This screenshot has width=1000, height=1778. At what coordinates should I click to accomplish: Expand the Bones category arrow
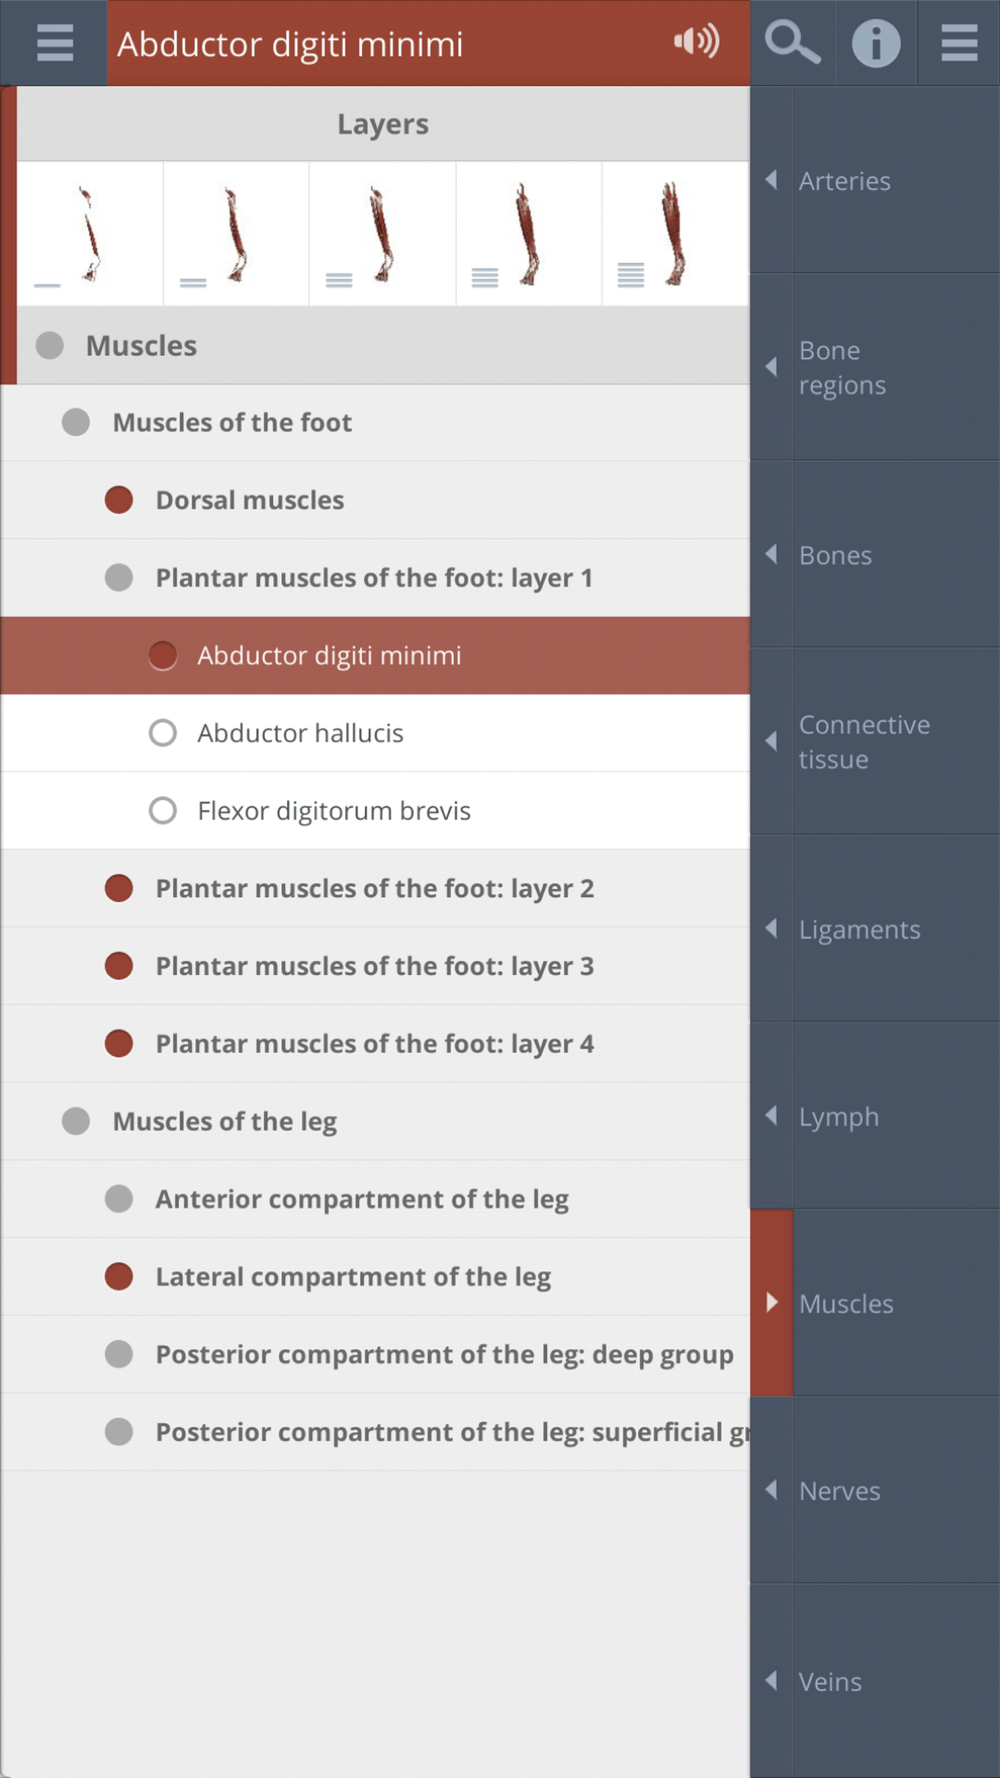pyautogui.click(x=772, y=554)
